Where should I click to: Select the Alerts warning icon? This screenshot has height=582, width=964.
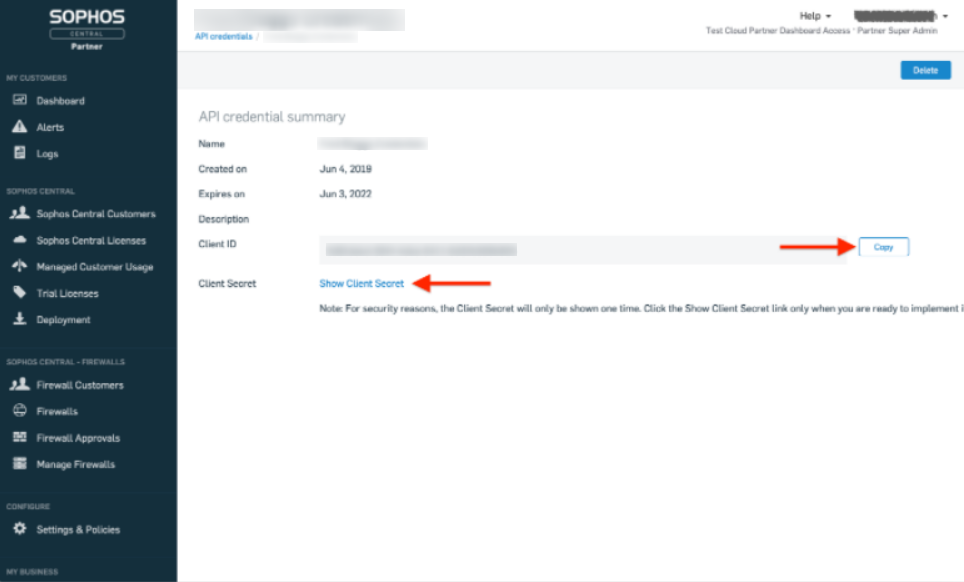click(x=18, y=127)
